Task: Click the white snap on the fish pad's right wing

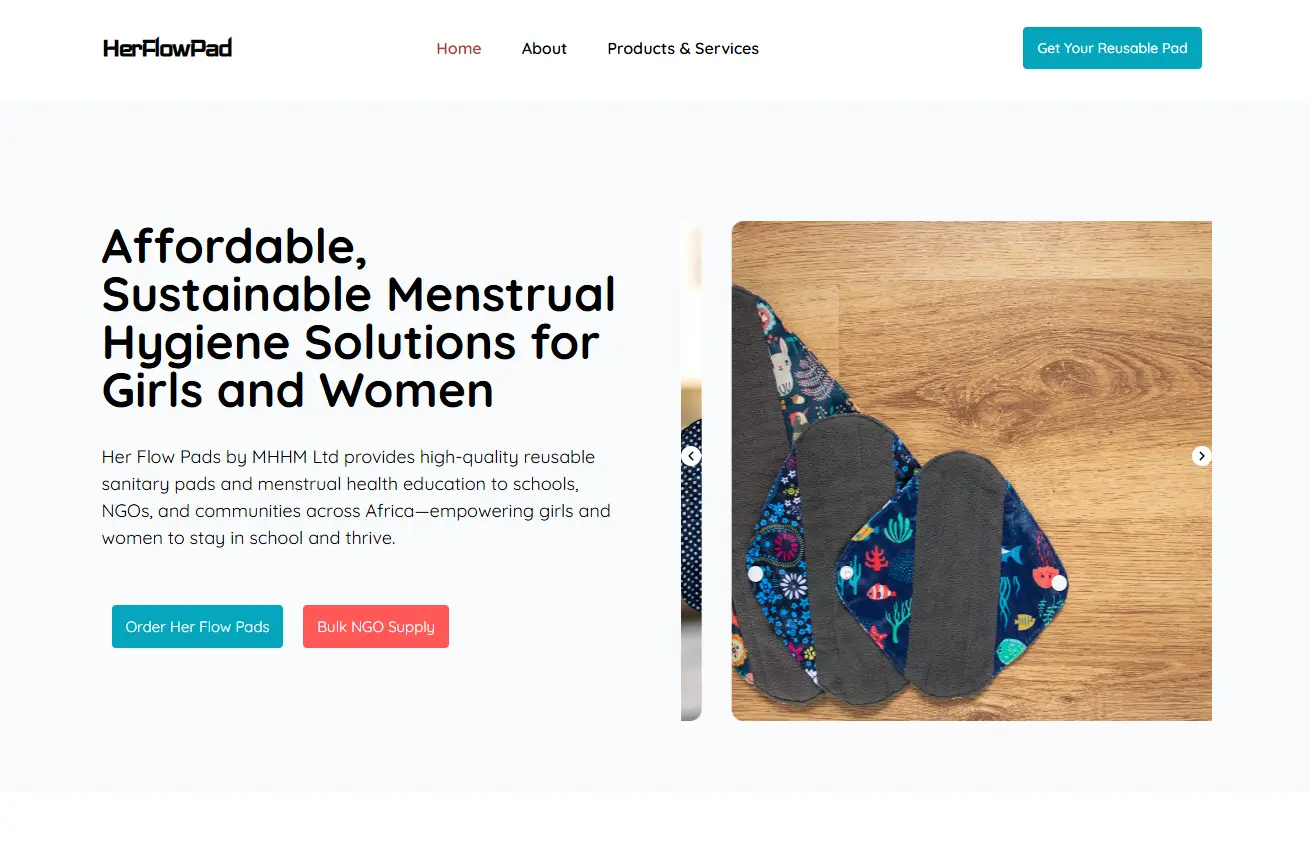Action: [1059, 583]
